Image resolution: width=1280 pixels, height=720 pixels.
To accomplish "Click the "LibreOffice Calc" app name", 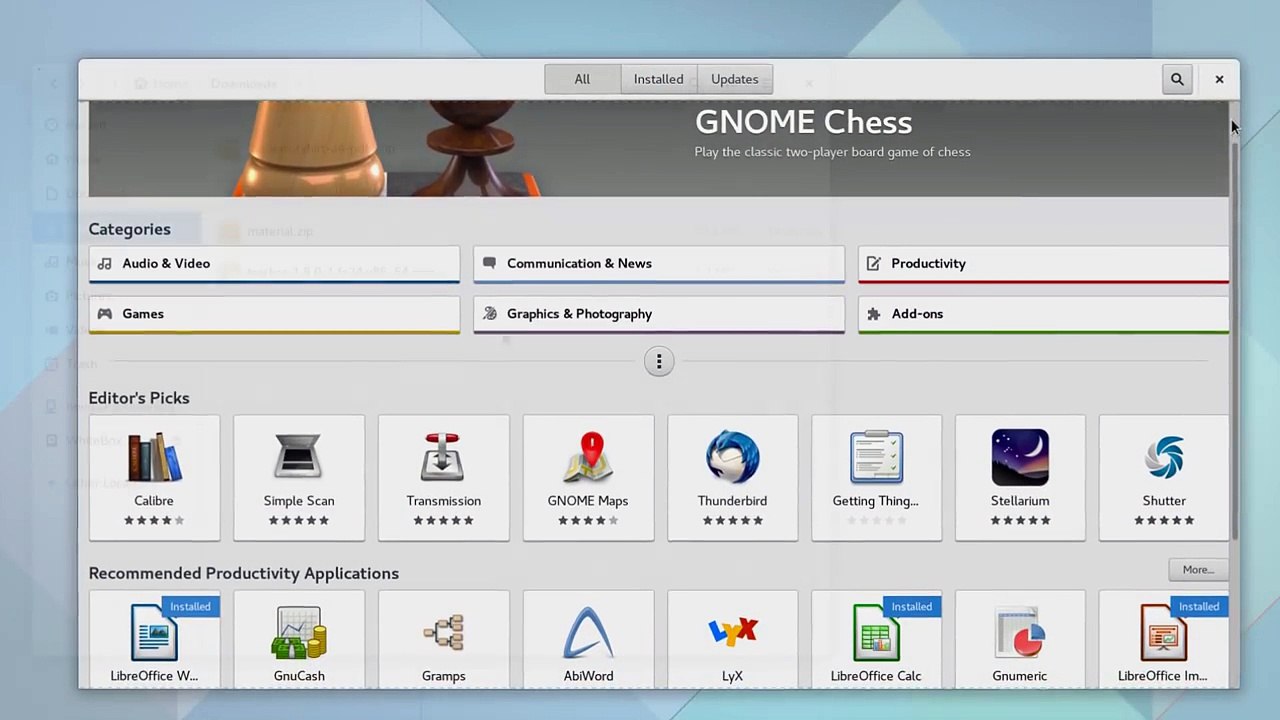I will [876, 676].
